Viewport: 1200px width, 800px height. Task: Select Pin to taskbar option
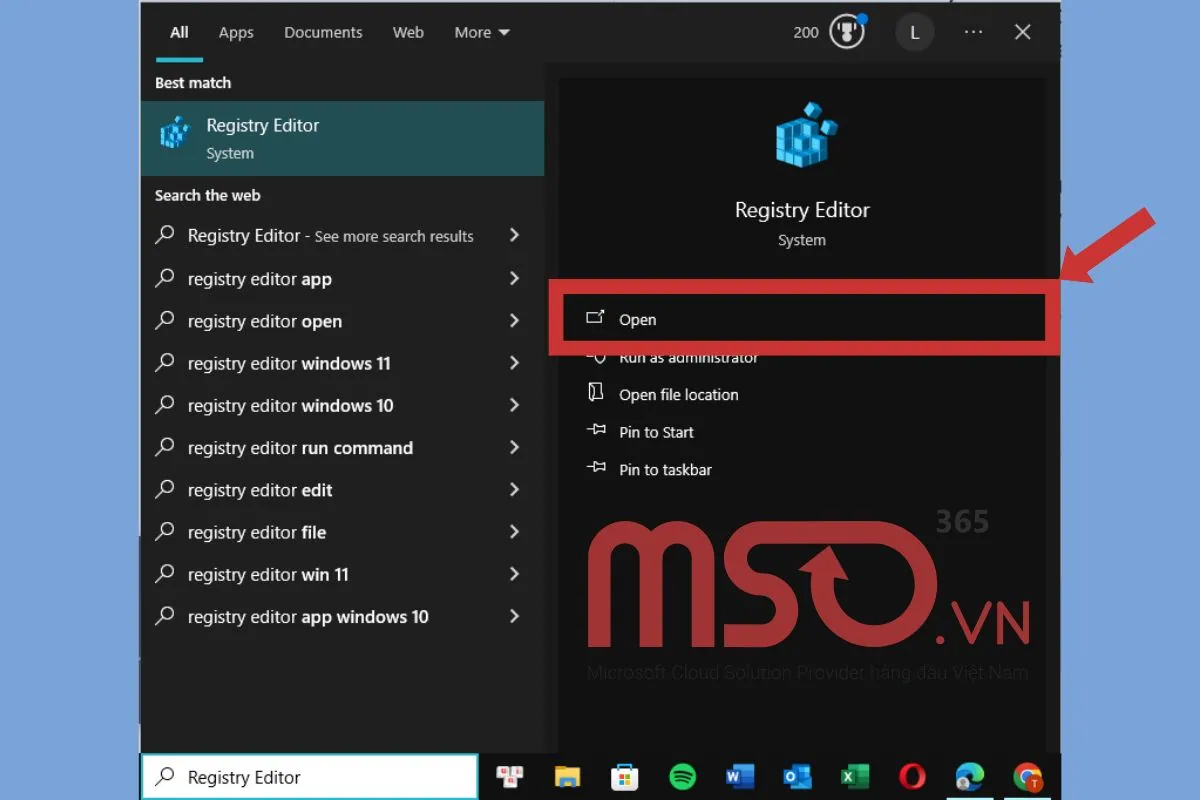[x=665, y=470]
